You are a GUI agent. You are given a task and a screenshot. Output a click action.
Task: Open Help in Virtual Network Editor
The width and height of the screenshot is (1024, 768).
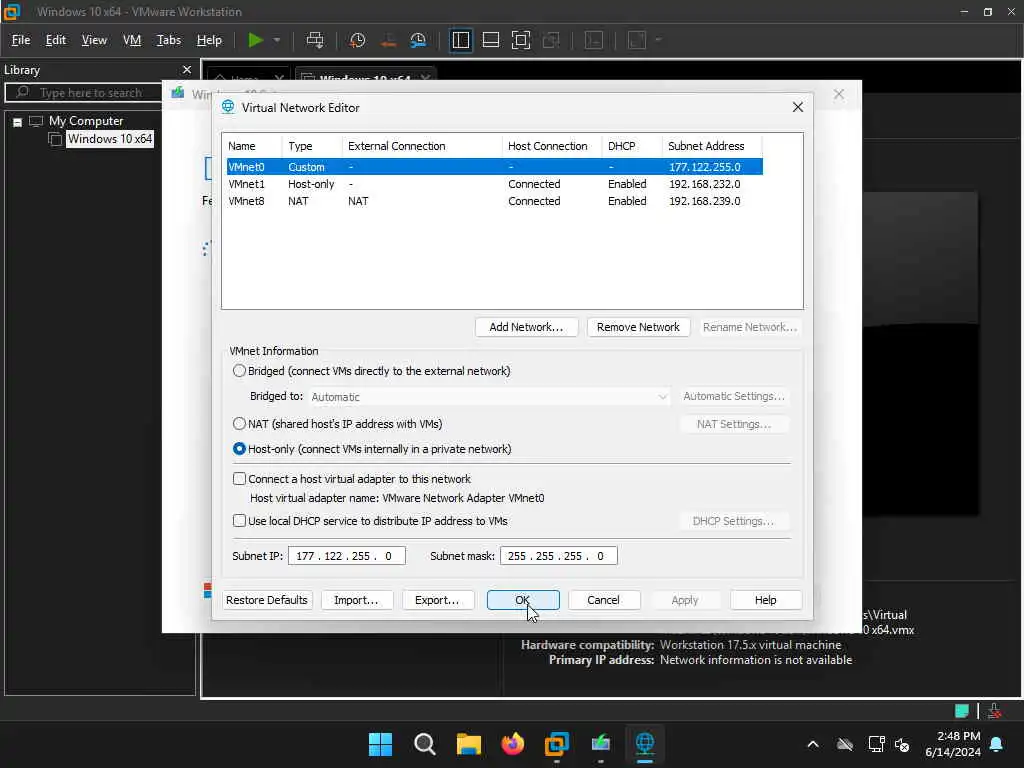[765, 600]
